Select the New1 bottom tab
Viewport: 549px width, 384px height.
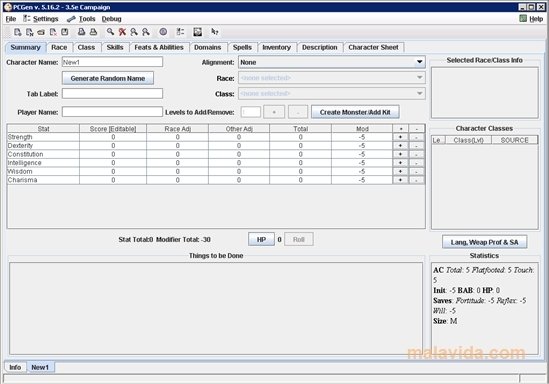click(x=40, y=367)
